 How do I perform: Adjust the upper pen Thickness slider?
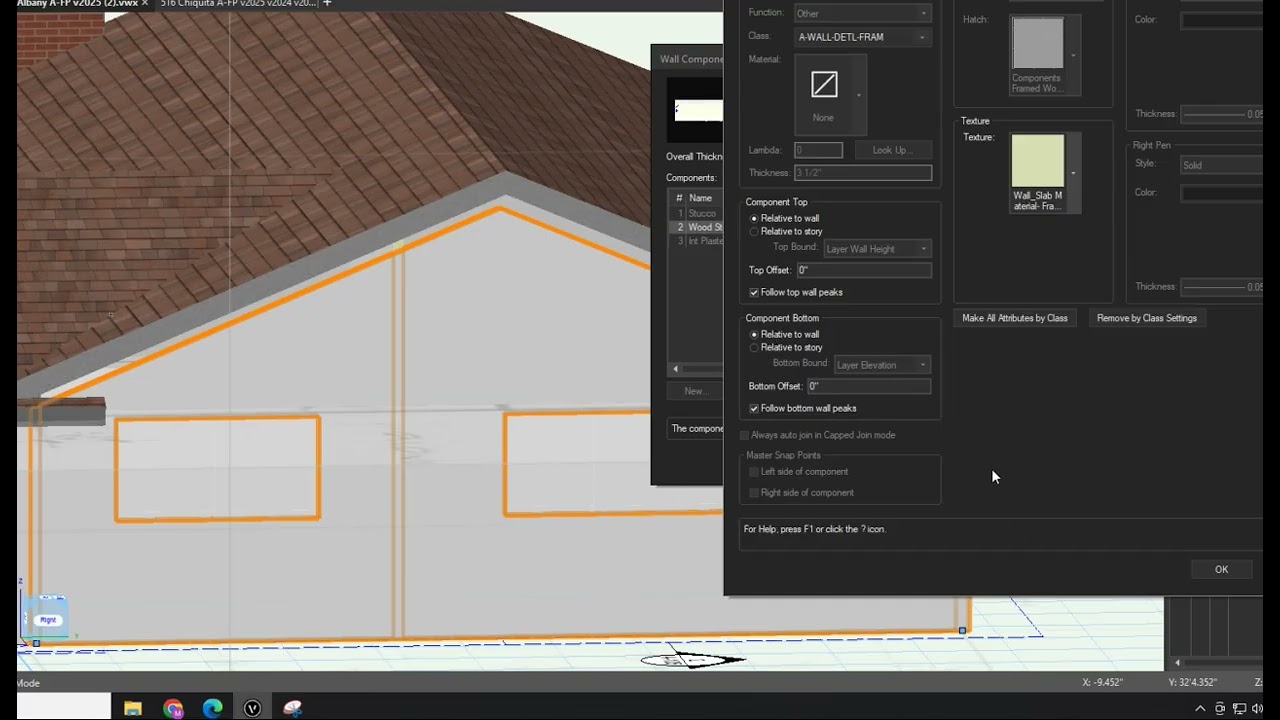(1216, 114)
